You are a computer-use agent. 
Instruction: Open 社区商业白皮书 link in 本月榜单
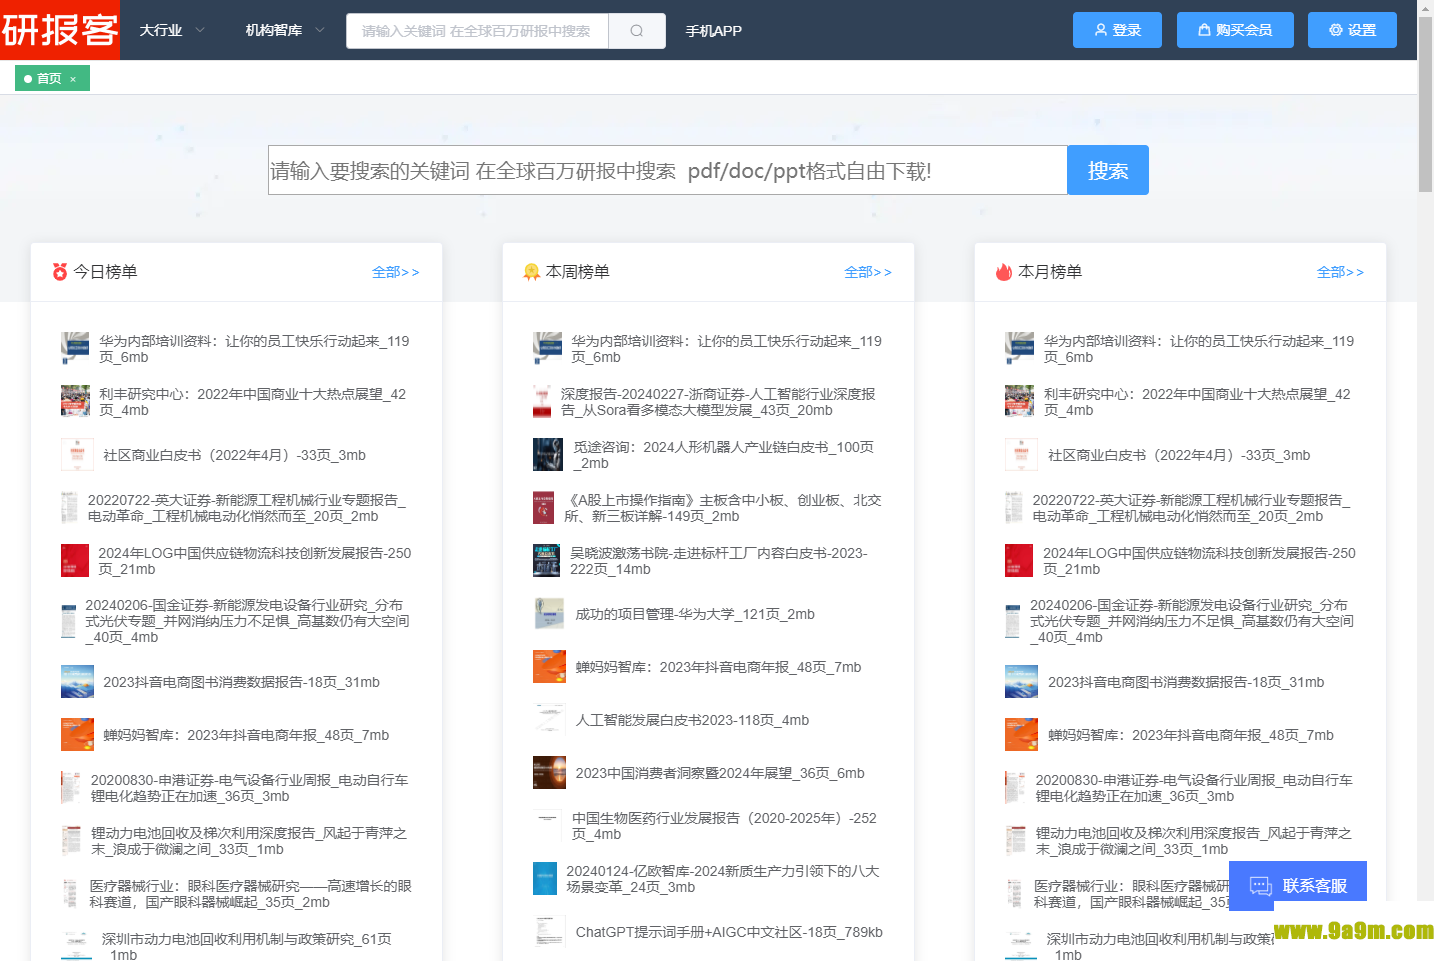(x=1179, y=455)
